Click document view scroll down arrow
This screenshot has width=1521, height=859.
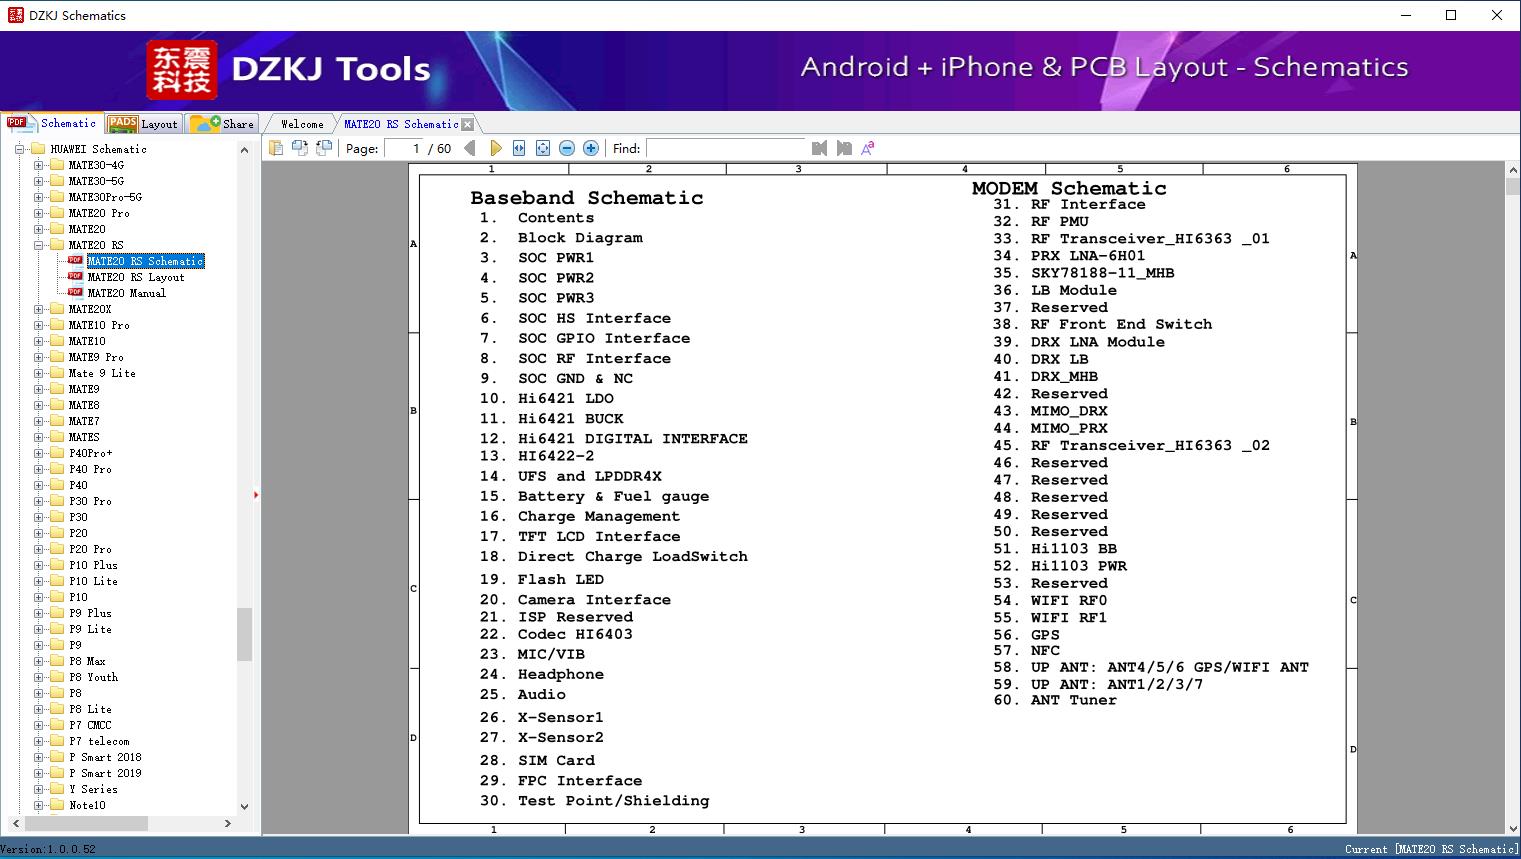pyautogui.click(x=1512, y=828)
